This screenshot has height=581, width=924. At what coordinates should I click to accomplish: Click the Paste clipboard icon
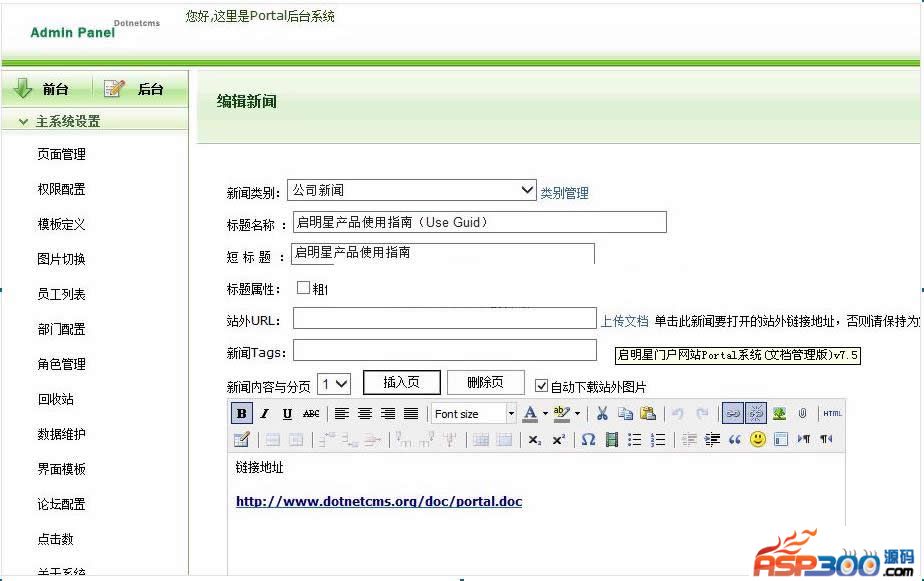648,414
